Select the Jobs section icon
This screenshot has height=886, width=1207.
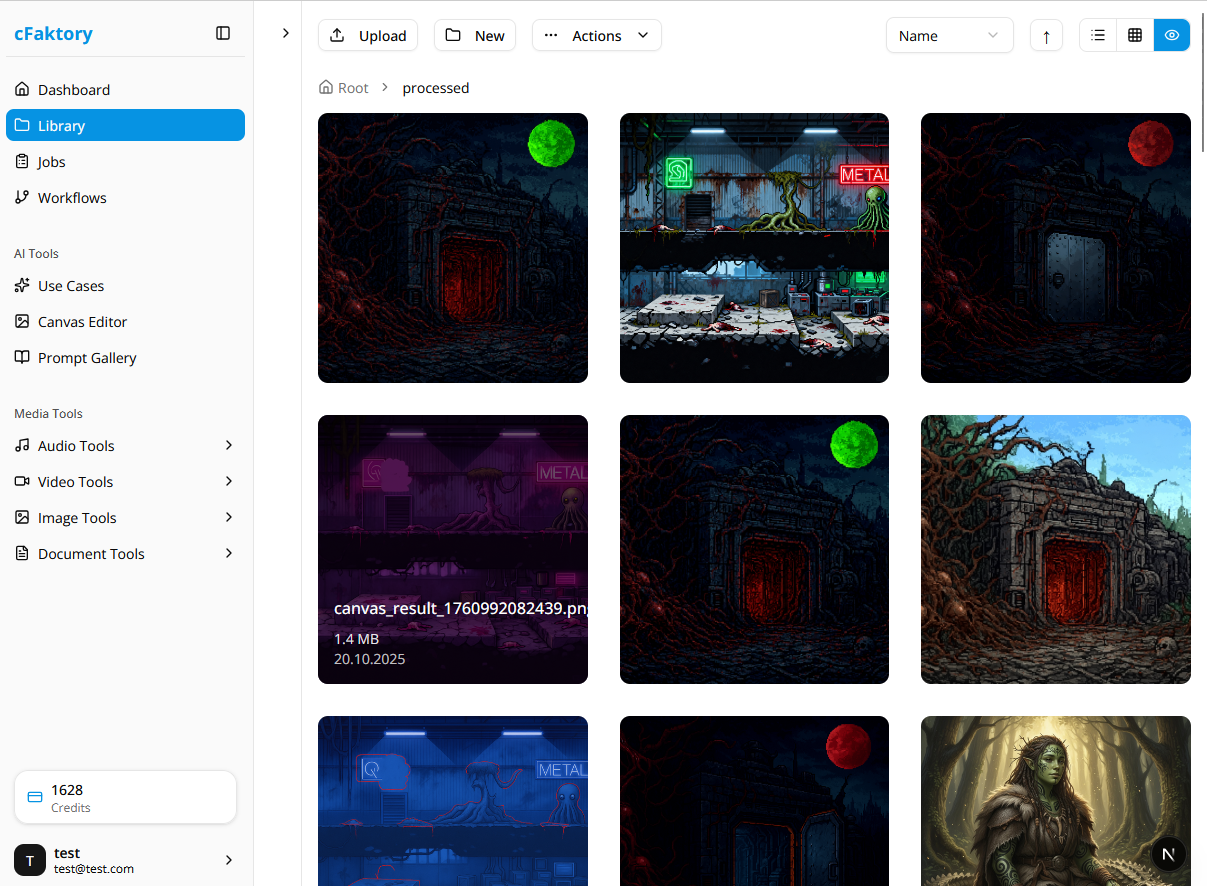[21, 161]
